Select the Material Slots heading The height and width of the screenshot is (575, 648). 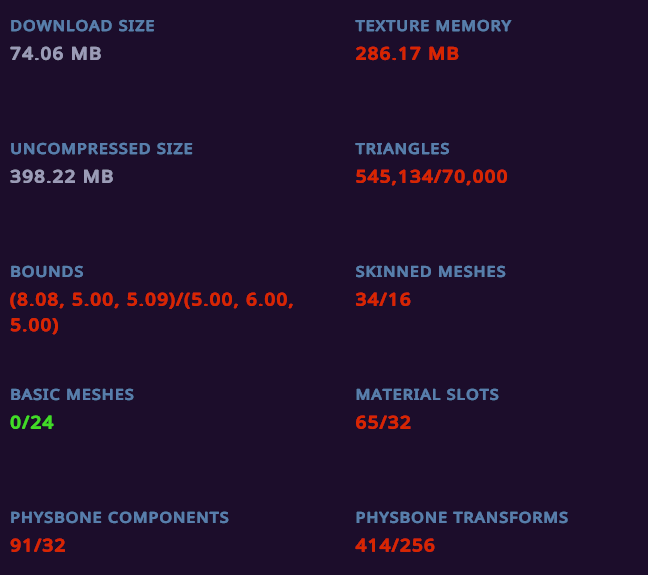click(x=427, y=394)
